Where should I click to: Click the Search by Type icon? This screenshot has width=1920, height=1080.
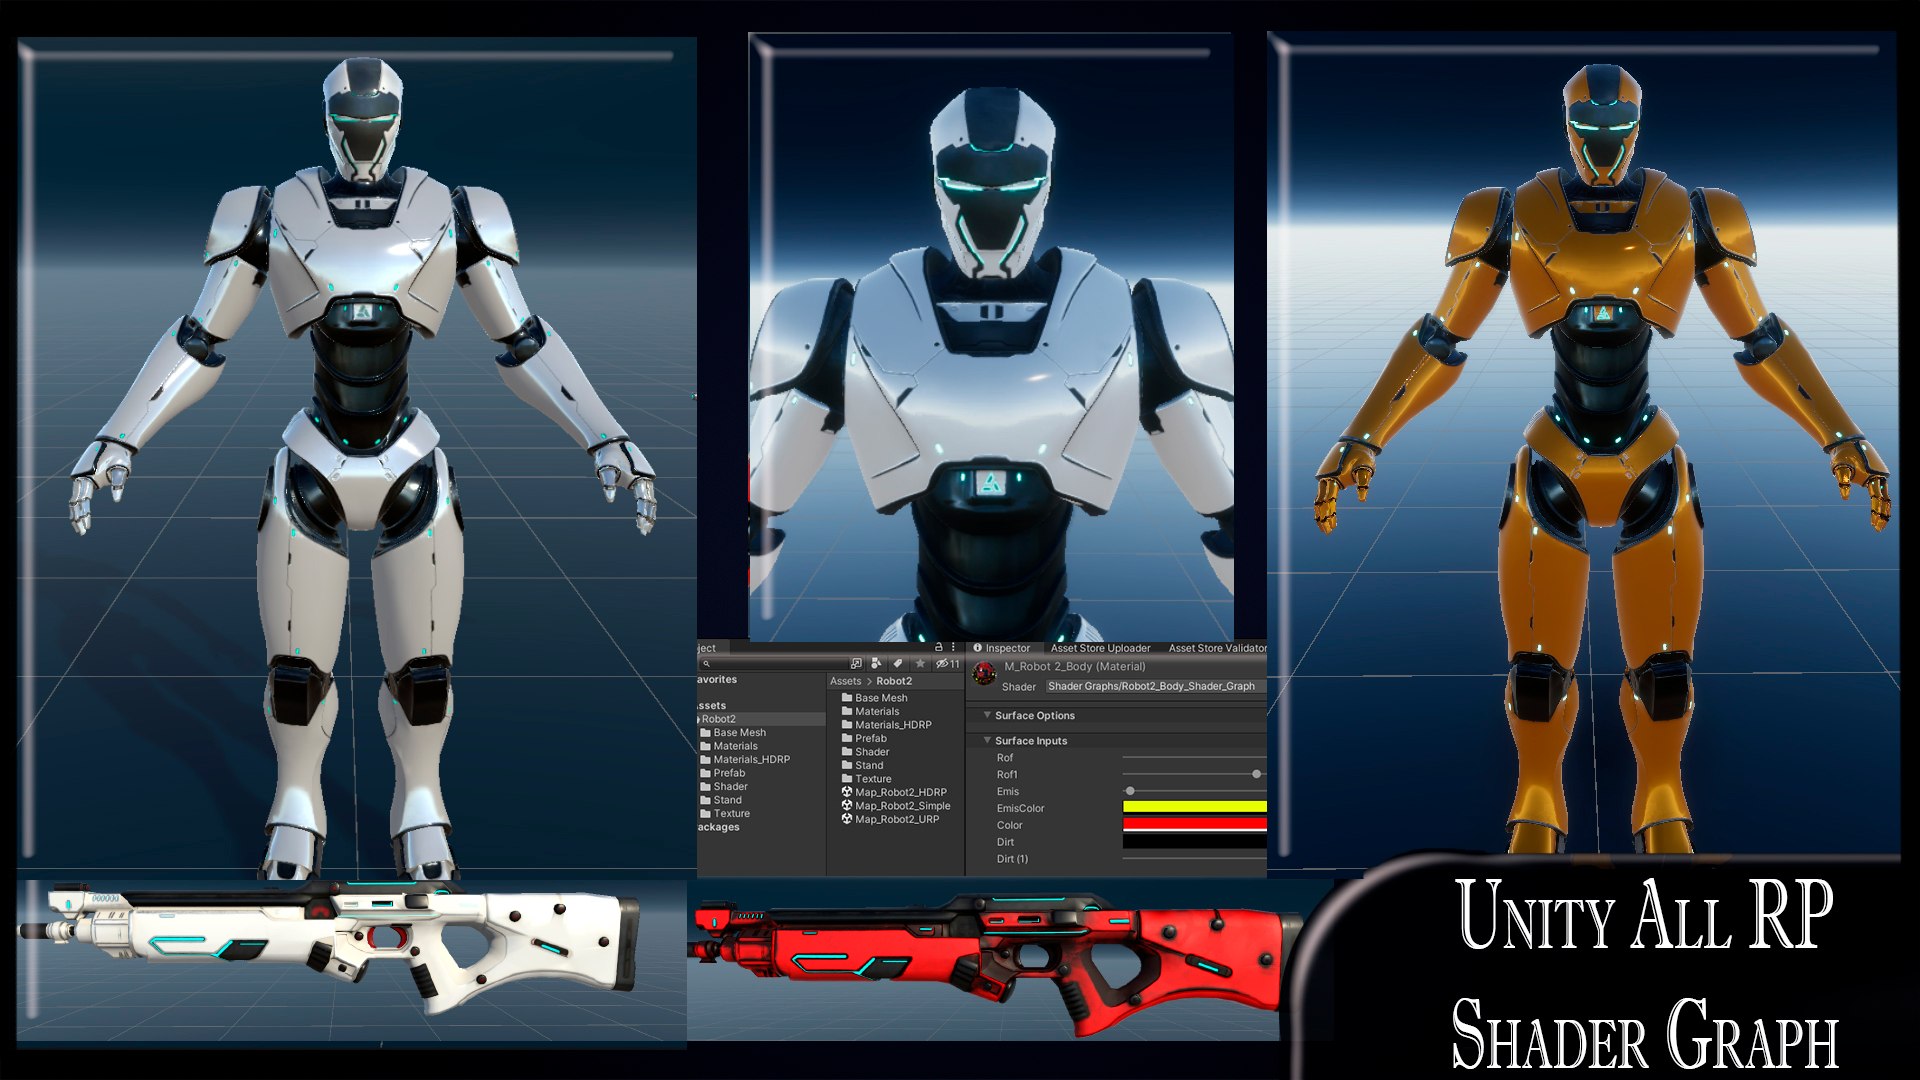[876, 664]
